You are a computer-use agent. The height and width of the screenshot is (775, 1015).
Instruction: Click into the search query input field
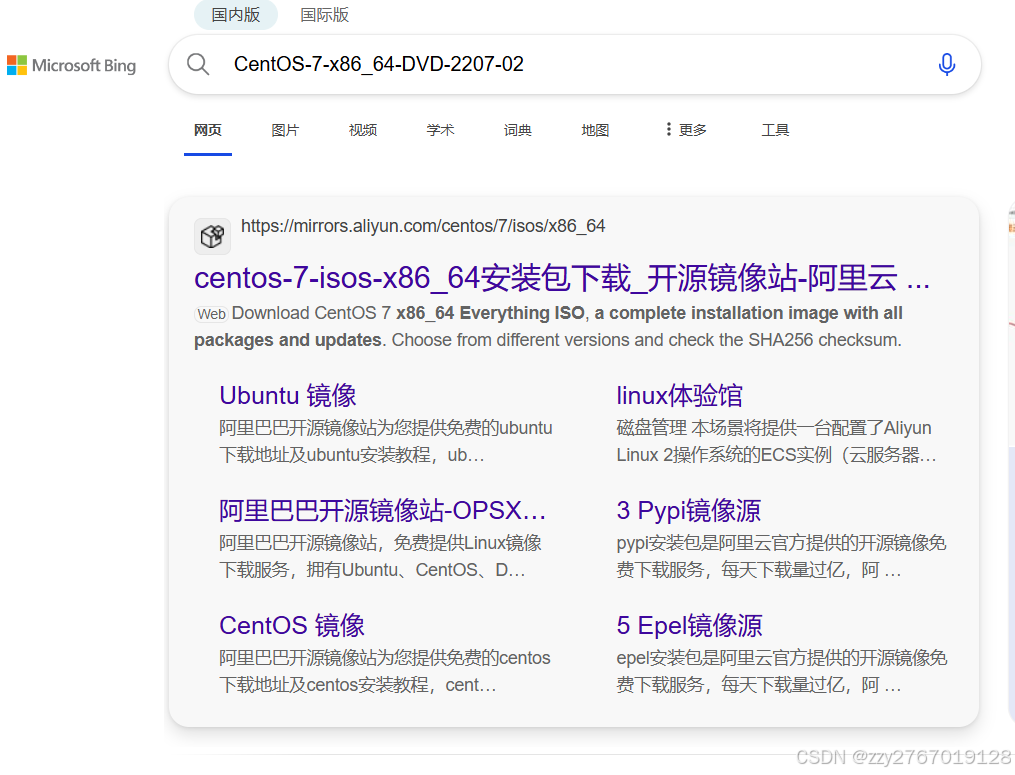(x=576, y=64)
